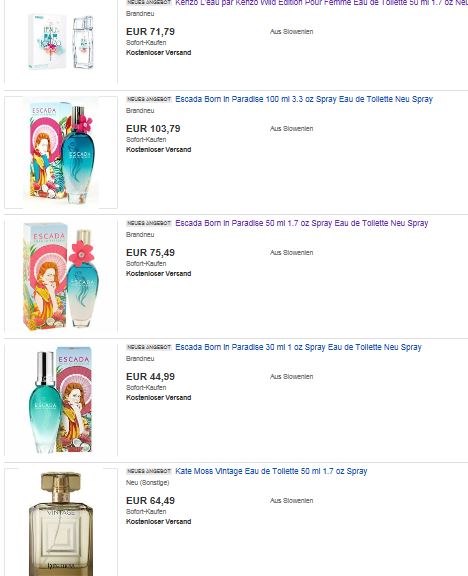Viewport: 468px width, 576px height.
Task: Click Neues Angebot badge on Escada 30 ml
Action: [149, 347]
